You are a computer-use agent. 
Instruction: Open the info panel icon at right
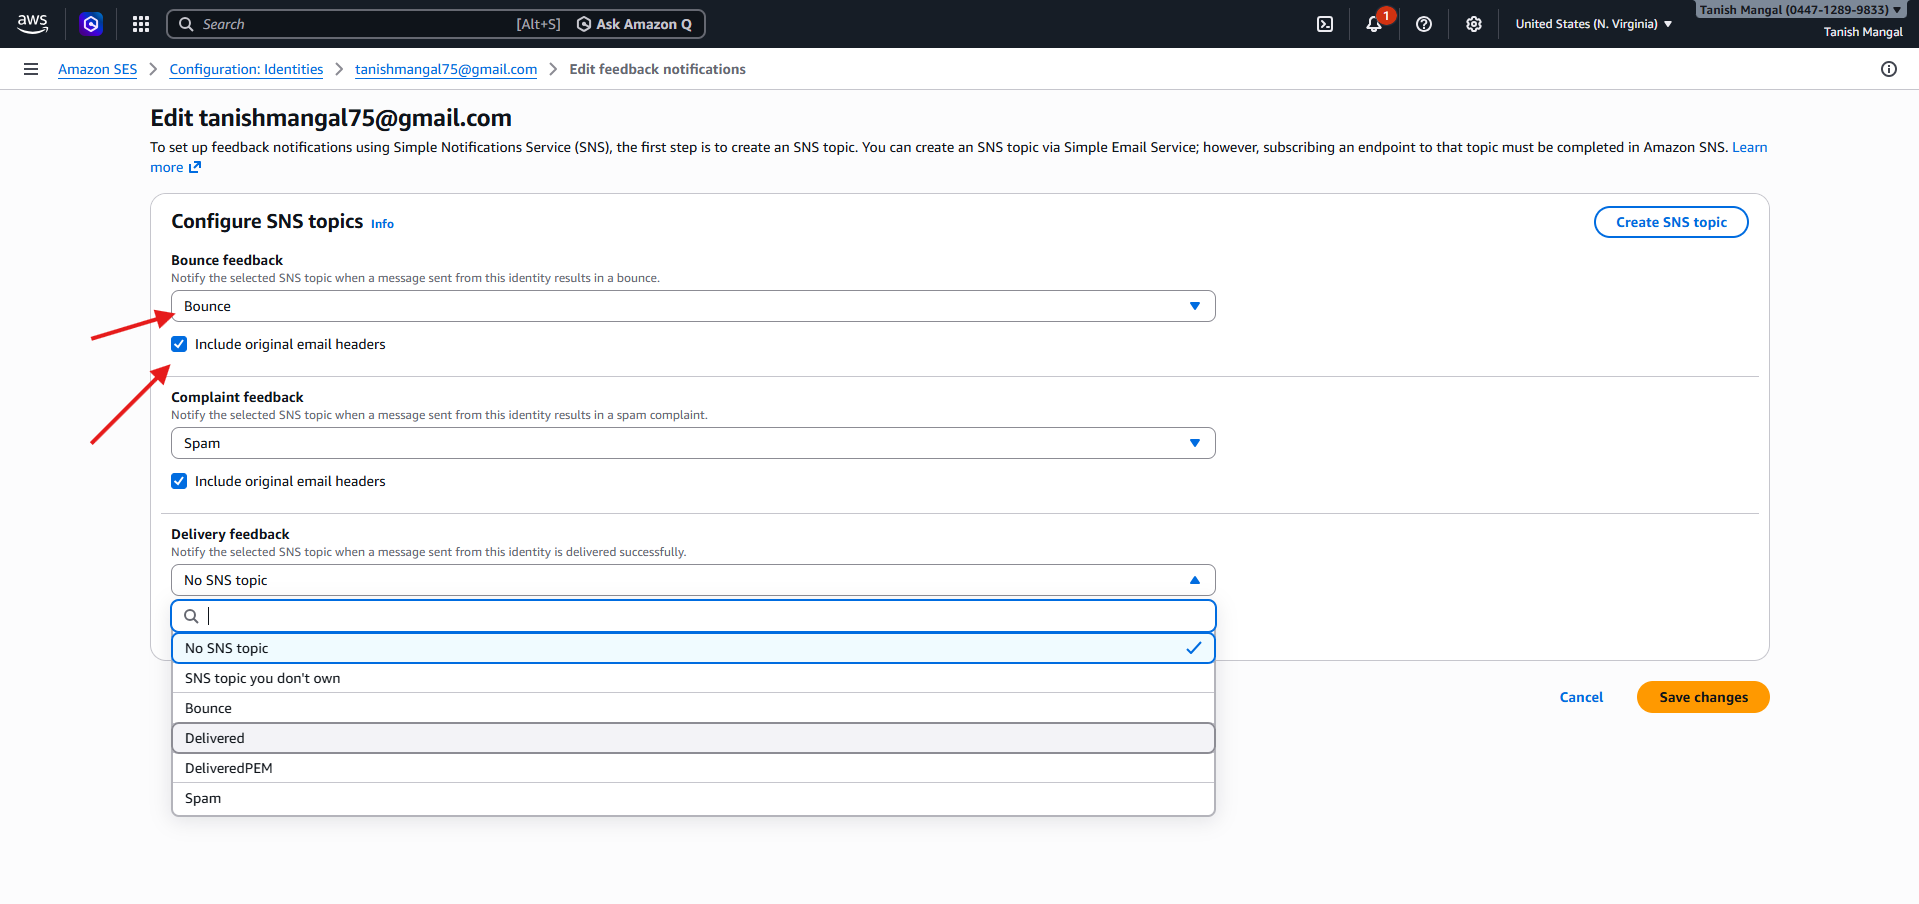coord(1888,69)
